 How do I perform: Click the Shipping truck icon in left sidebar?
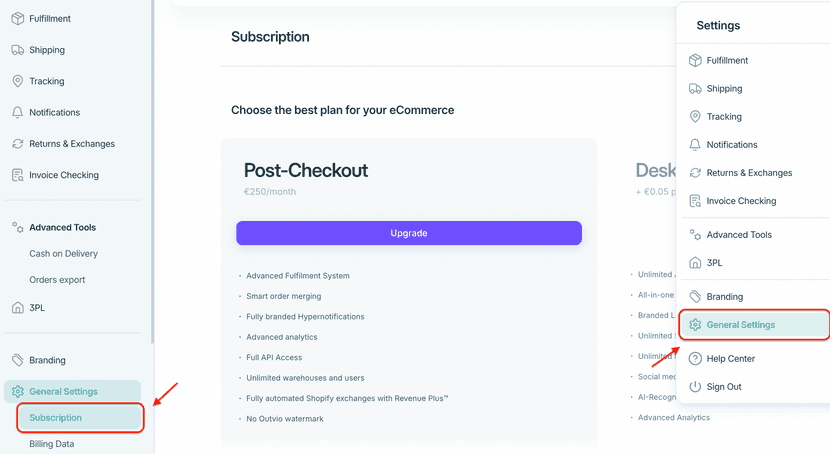[17, 50]
